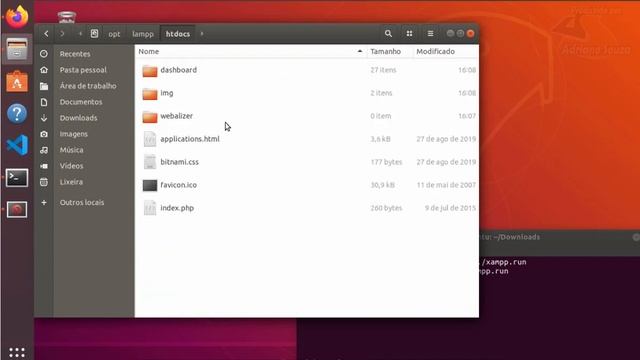Click the clock icon beside Recentes
Image resolution: width=640 pixels, height=360 pixels.
[x=44, y=54]
